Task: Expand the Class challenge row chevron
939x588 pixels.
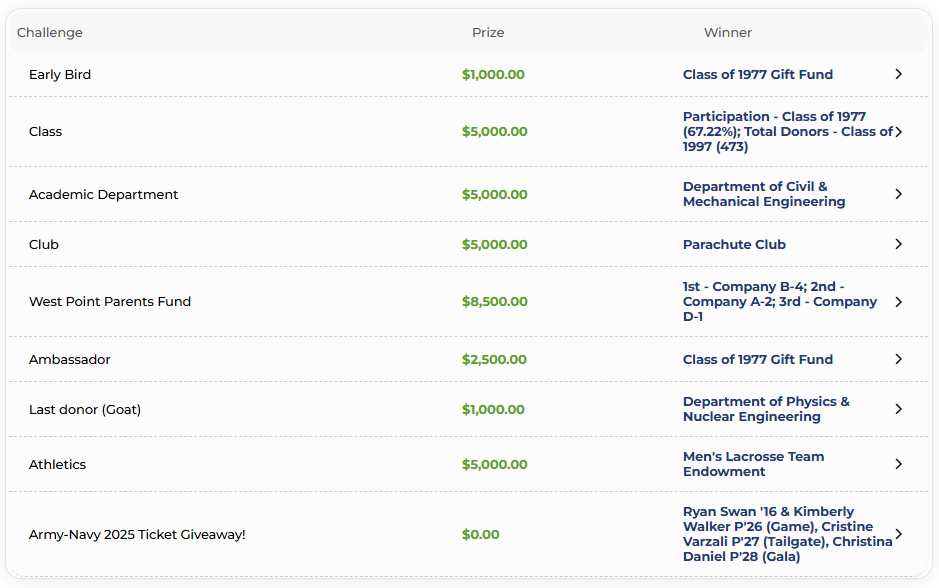Action: (x=898, y=132)
